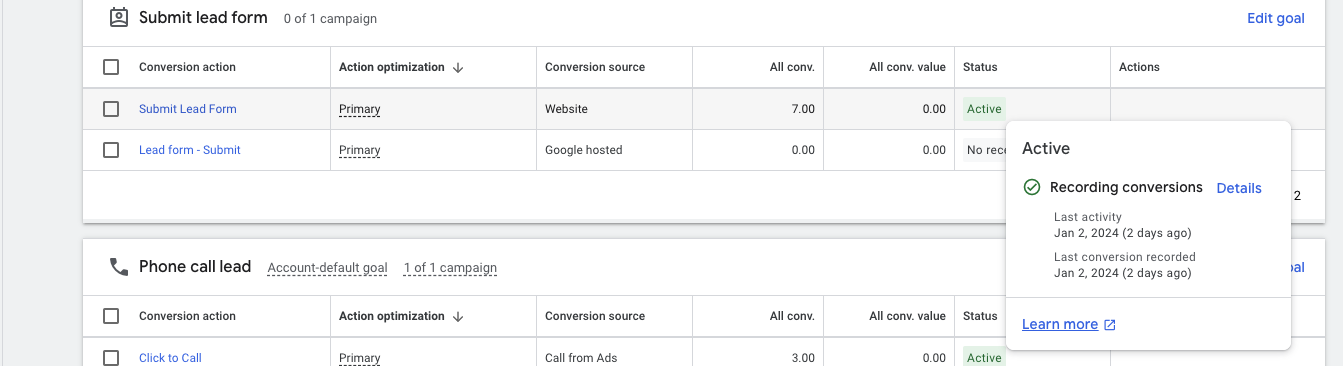Open the Account-default goal setting
The height and width of the screenshot is (366, 1343).
[327, 268]
